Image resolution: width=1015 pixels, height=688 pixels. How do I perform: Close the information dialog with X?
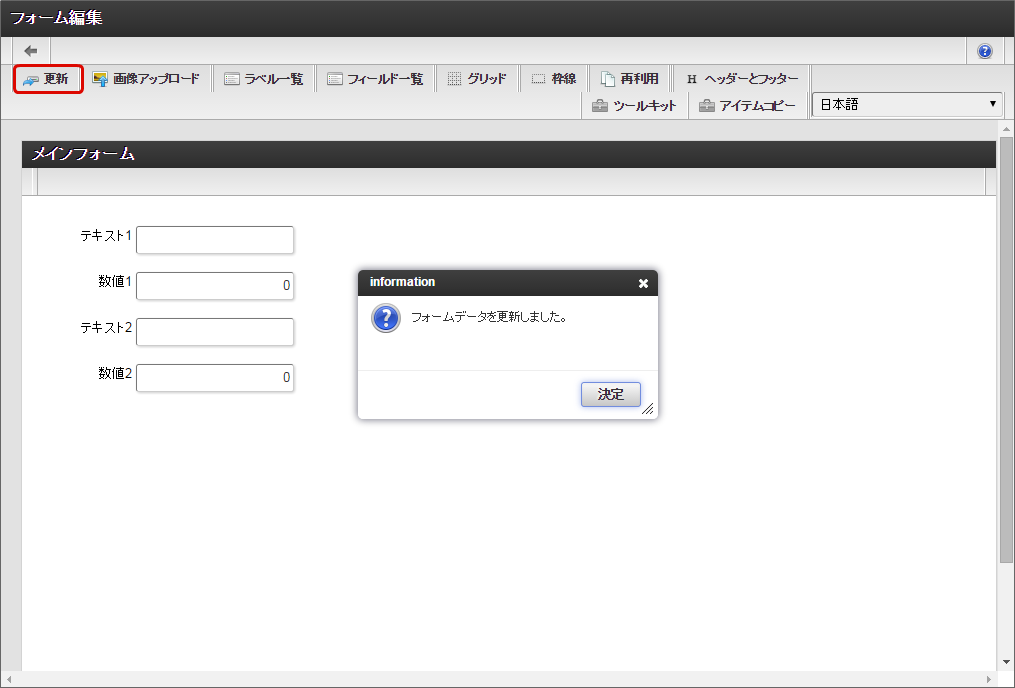(x=643, y=283)
